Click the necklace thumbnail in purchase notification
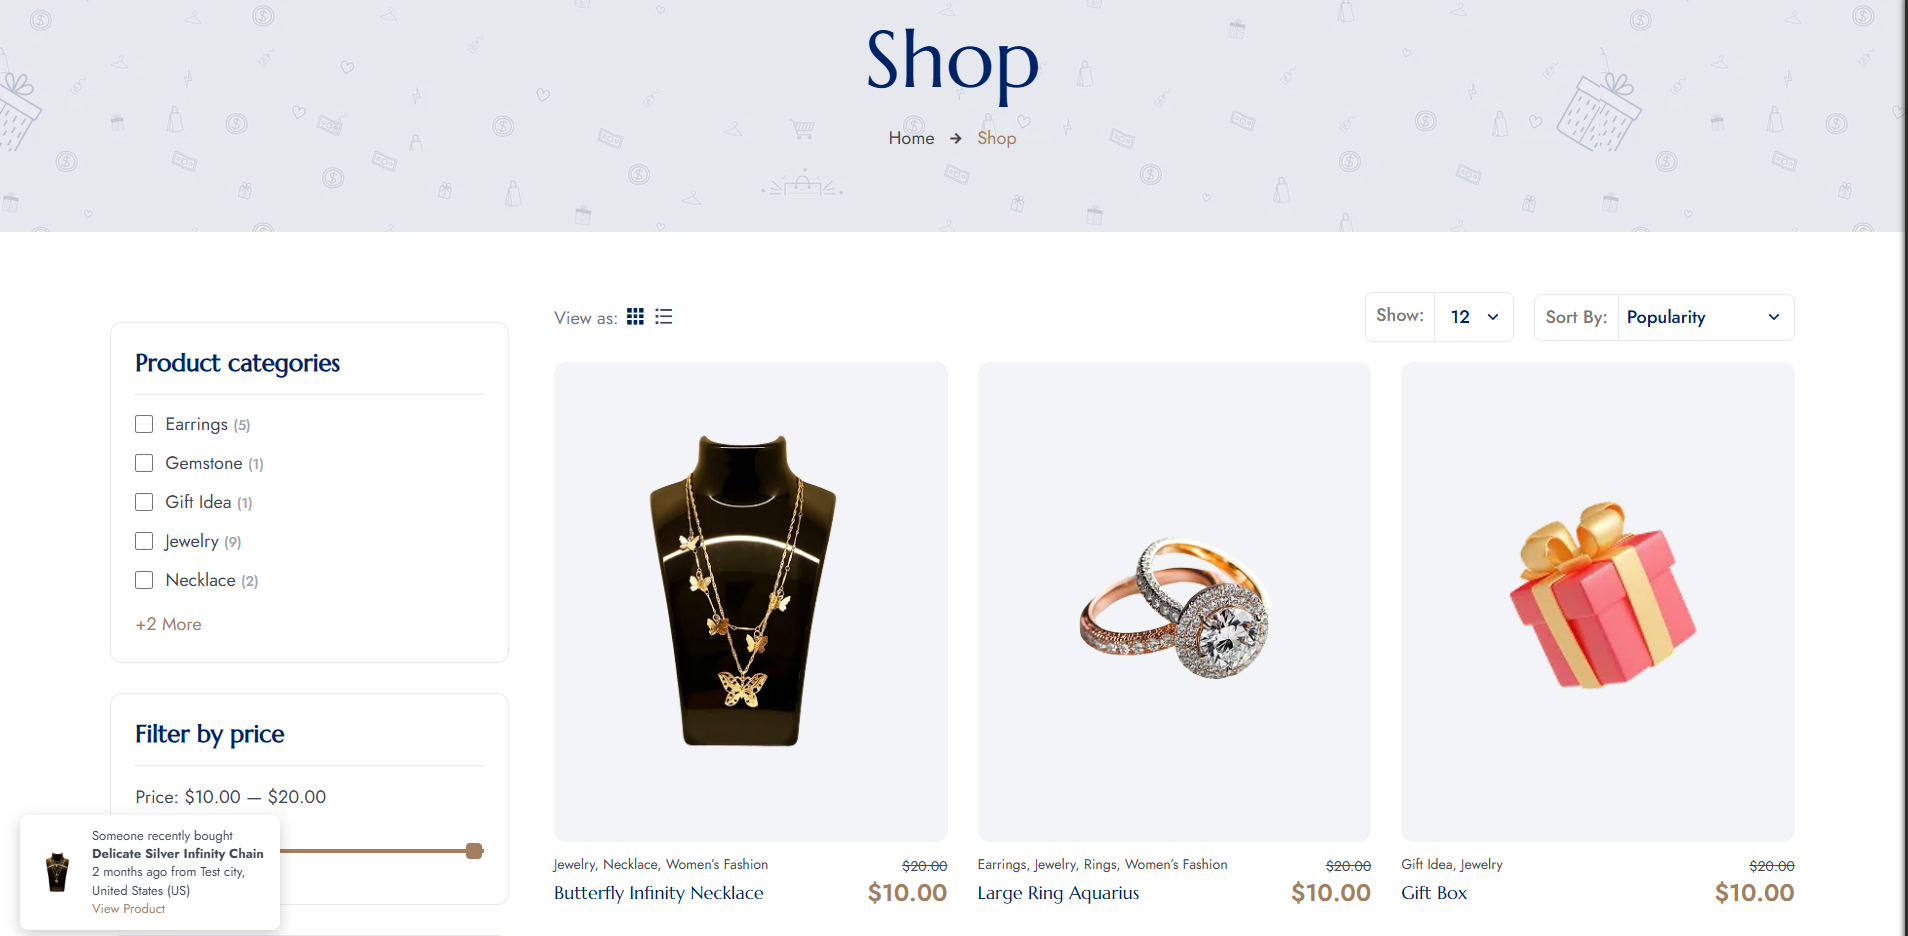Screen dimensions: 1908x936 click(x=58, y=872)
